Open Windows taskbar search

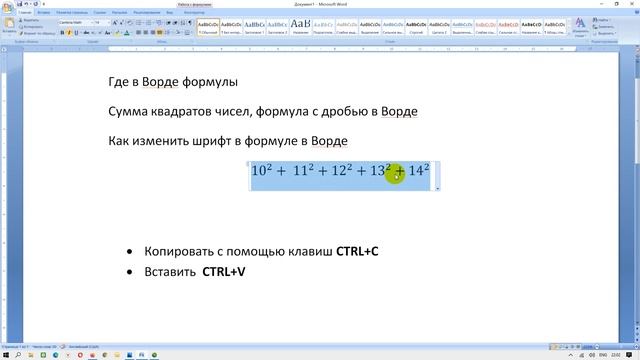(x=18, y=355)
